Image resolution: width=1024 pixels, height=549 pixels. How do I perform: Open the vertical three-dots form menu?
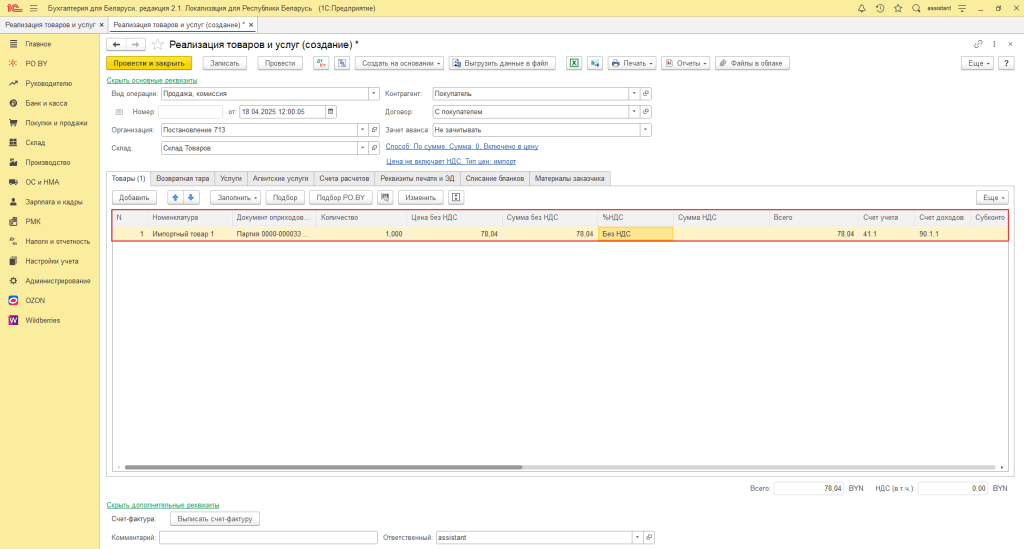[995, 44]
